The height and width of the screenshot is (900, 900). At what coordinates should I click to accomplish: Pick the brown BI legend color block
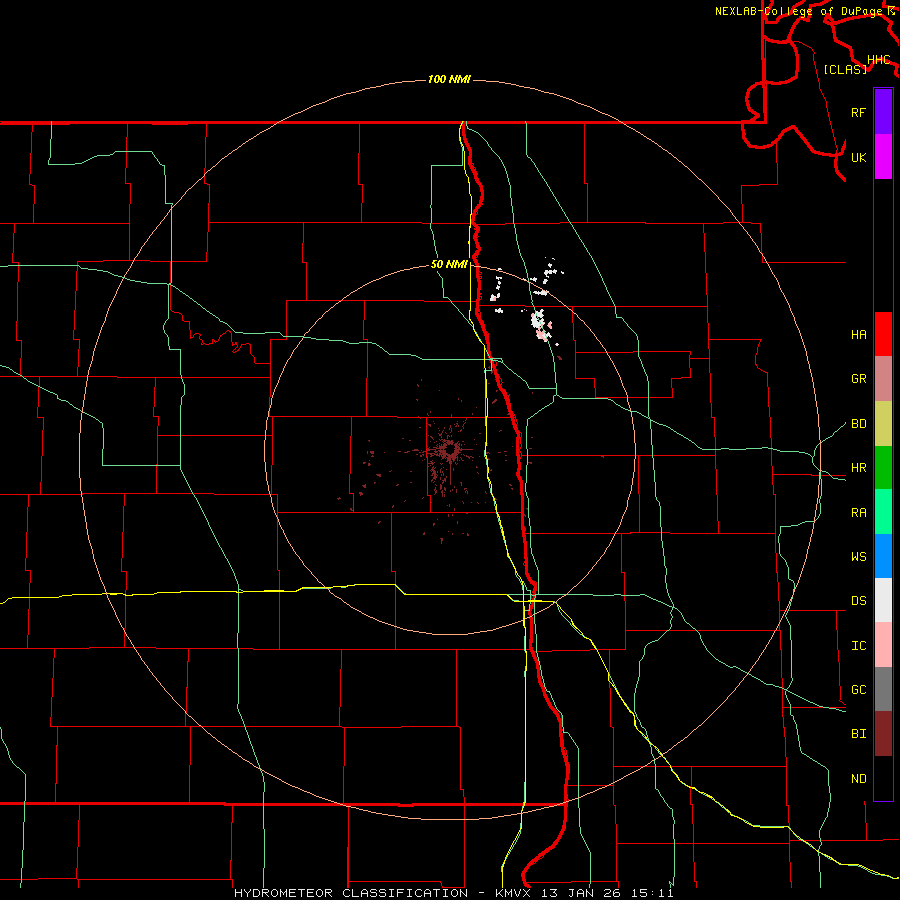[x=883, y=734]
